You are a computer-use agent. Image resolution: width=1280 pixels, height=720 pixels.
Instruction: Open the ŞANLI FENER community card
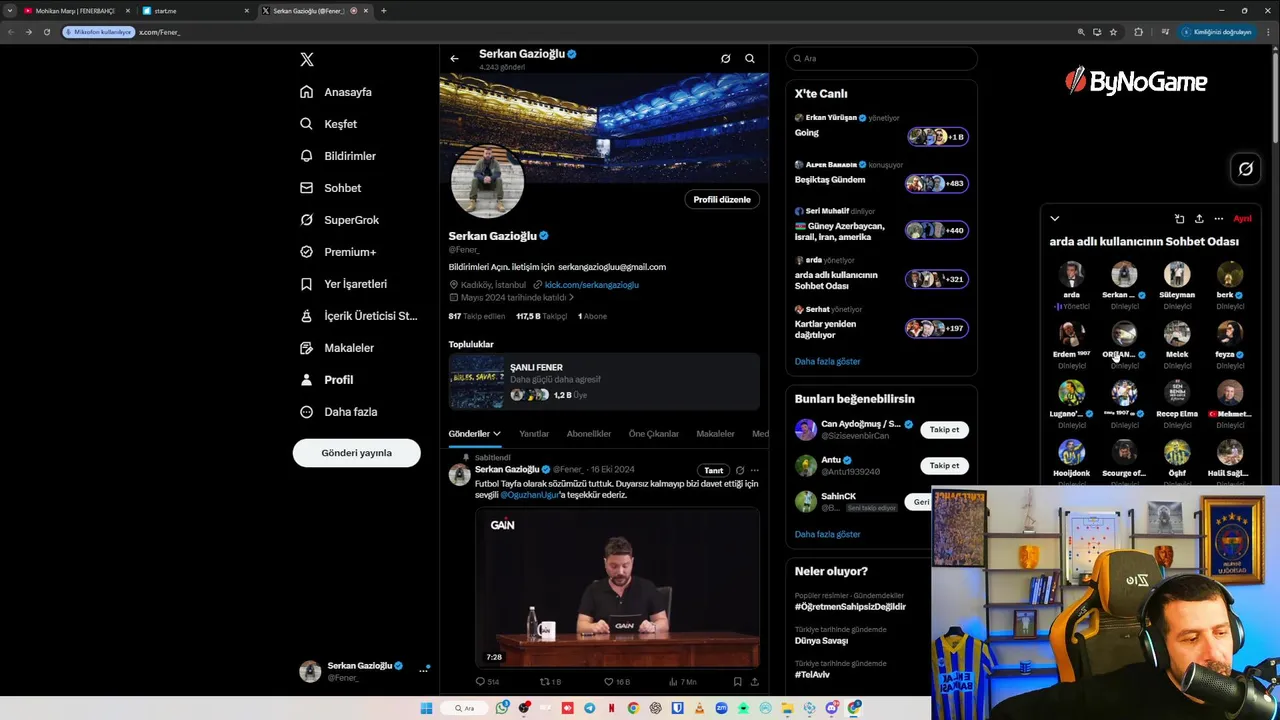pos(604,381)
